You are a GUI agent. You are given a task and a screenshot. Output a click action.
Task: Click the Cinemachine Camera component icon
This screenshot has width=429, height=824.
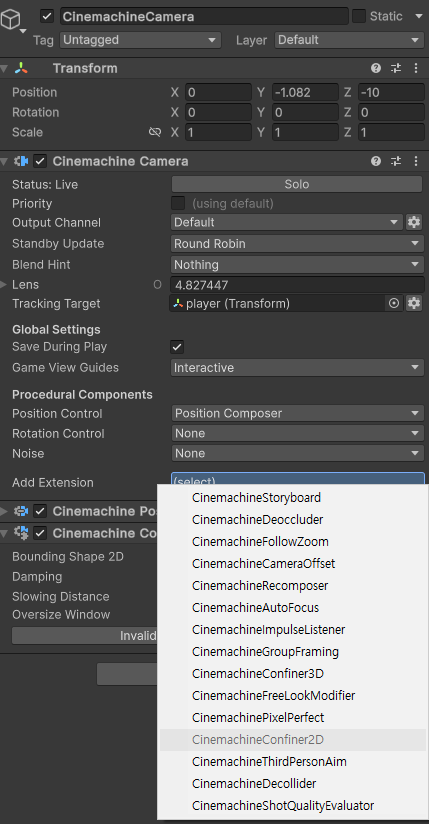[x=22, y=161]
